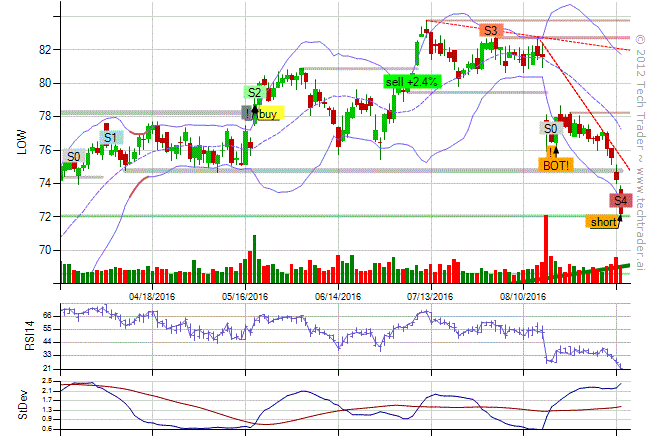
Task: Select the 08/10/2016 date label
Action: click(x=523, y=296)
